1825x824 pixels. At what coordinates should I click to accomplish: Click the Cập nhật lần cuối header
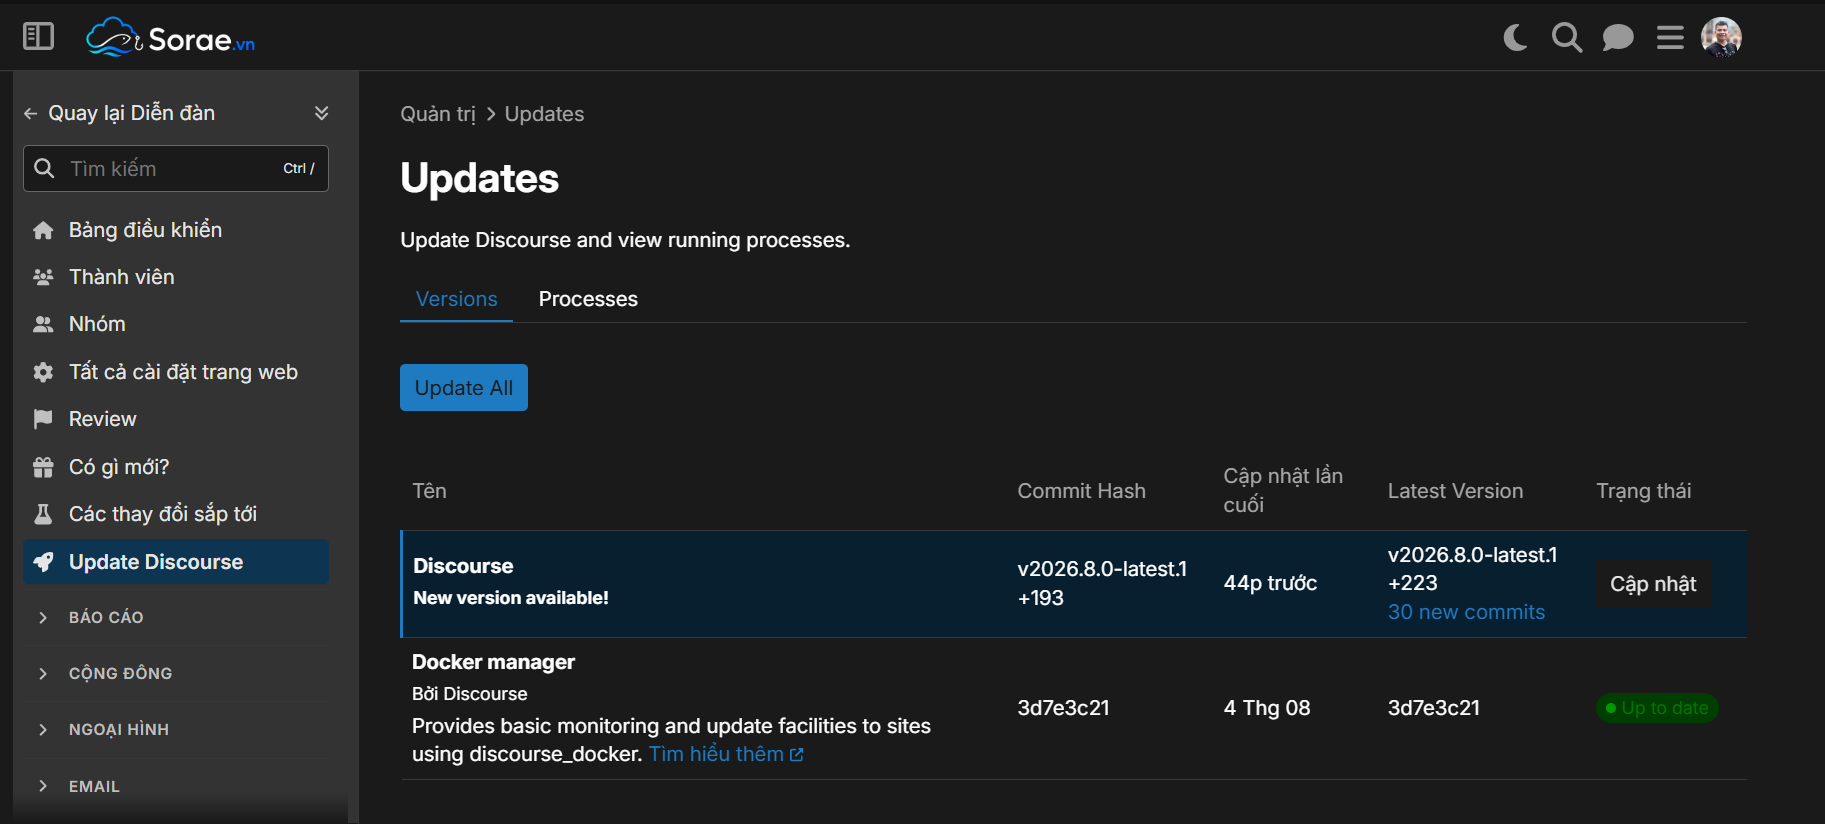tap(1283, 490)
